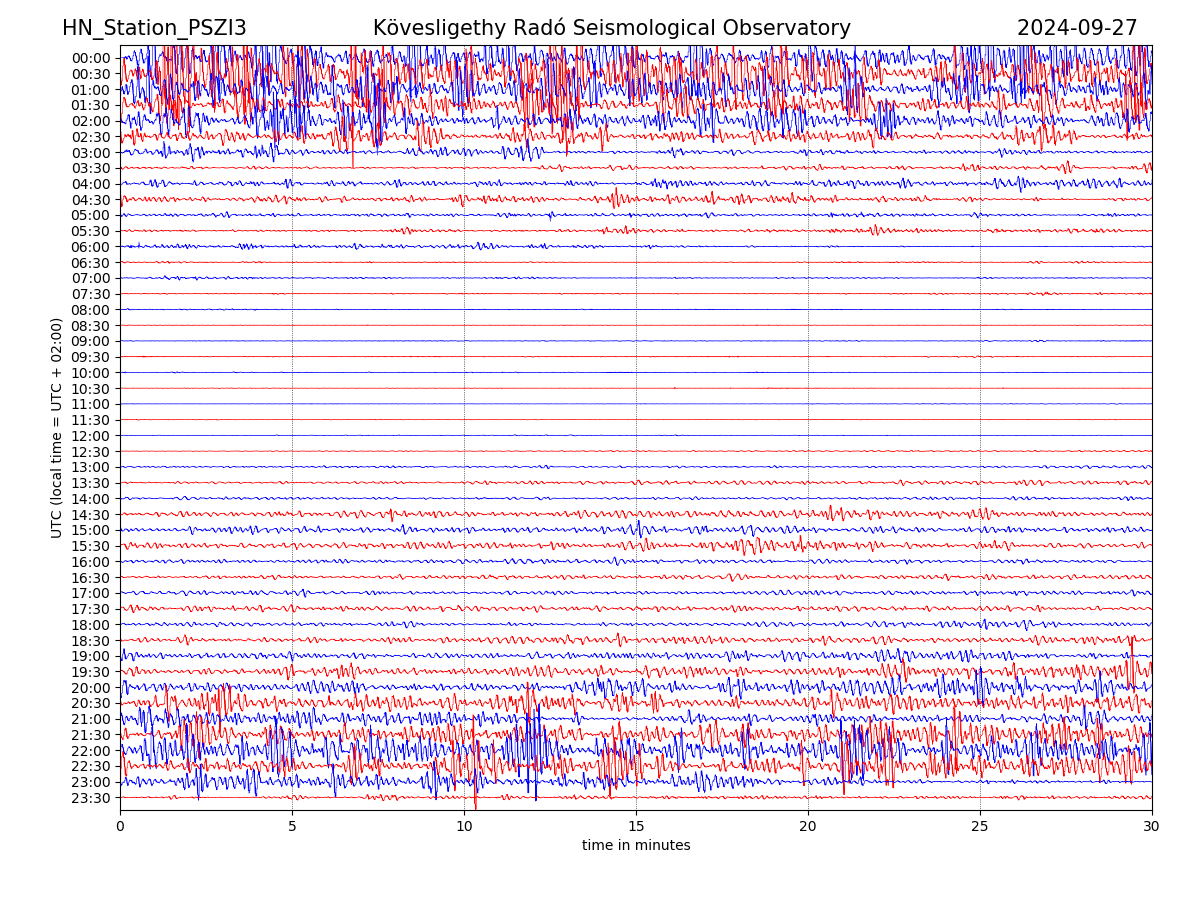Click the x-axis tick labeled 10

pos(464,827)
